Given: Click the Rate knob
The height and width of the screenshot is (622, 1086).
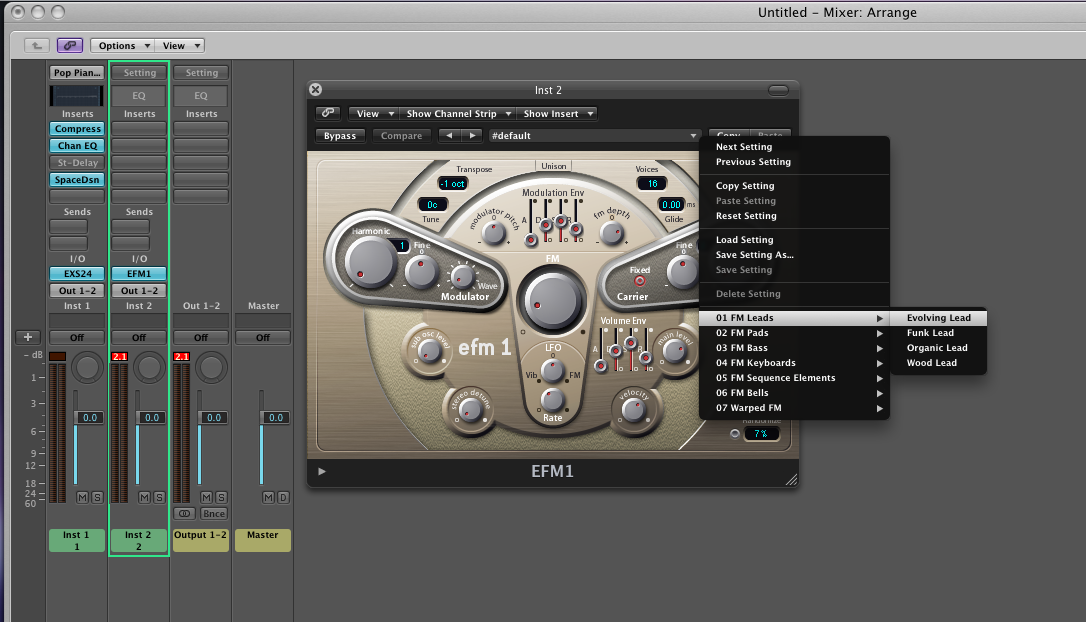Looking at the screenshot, I should [x=552, y=400].
